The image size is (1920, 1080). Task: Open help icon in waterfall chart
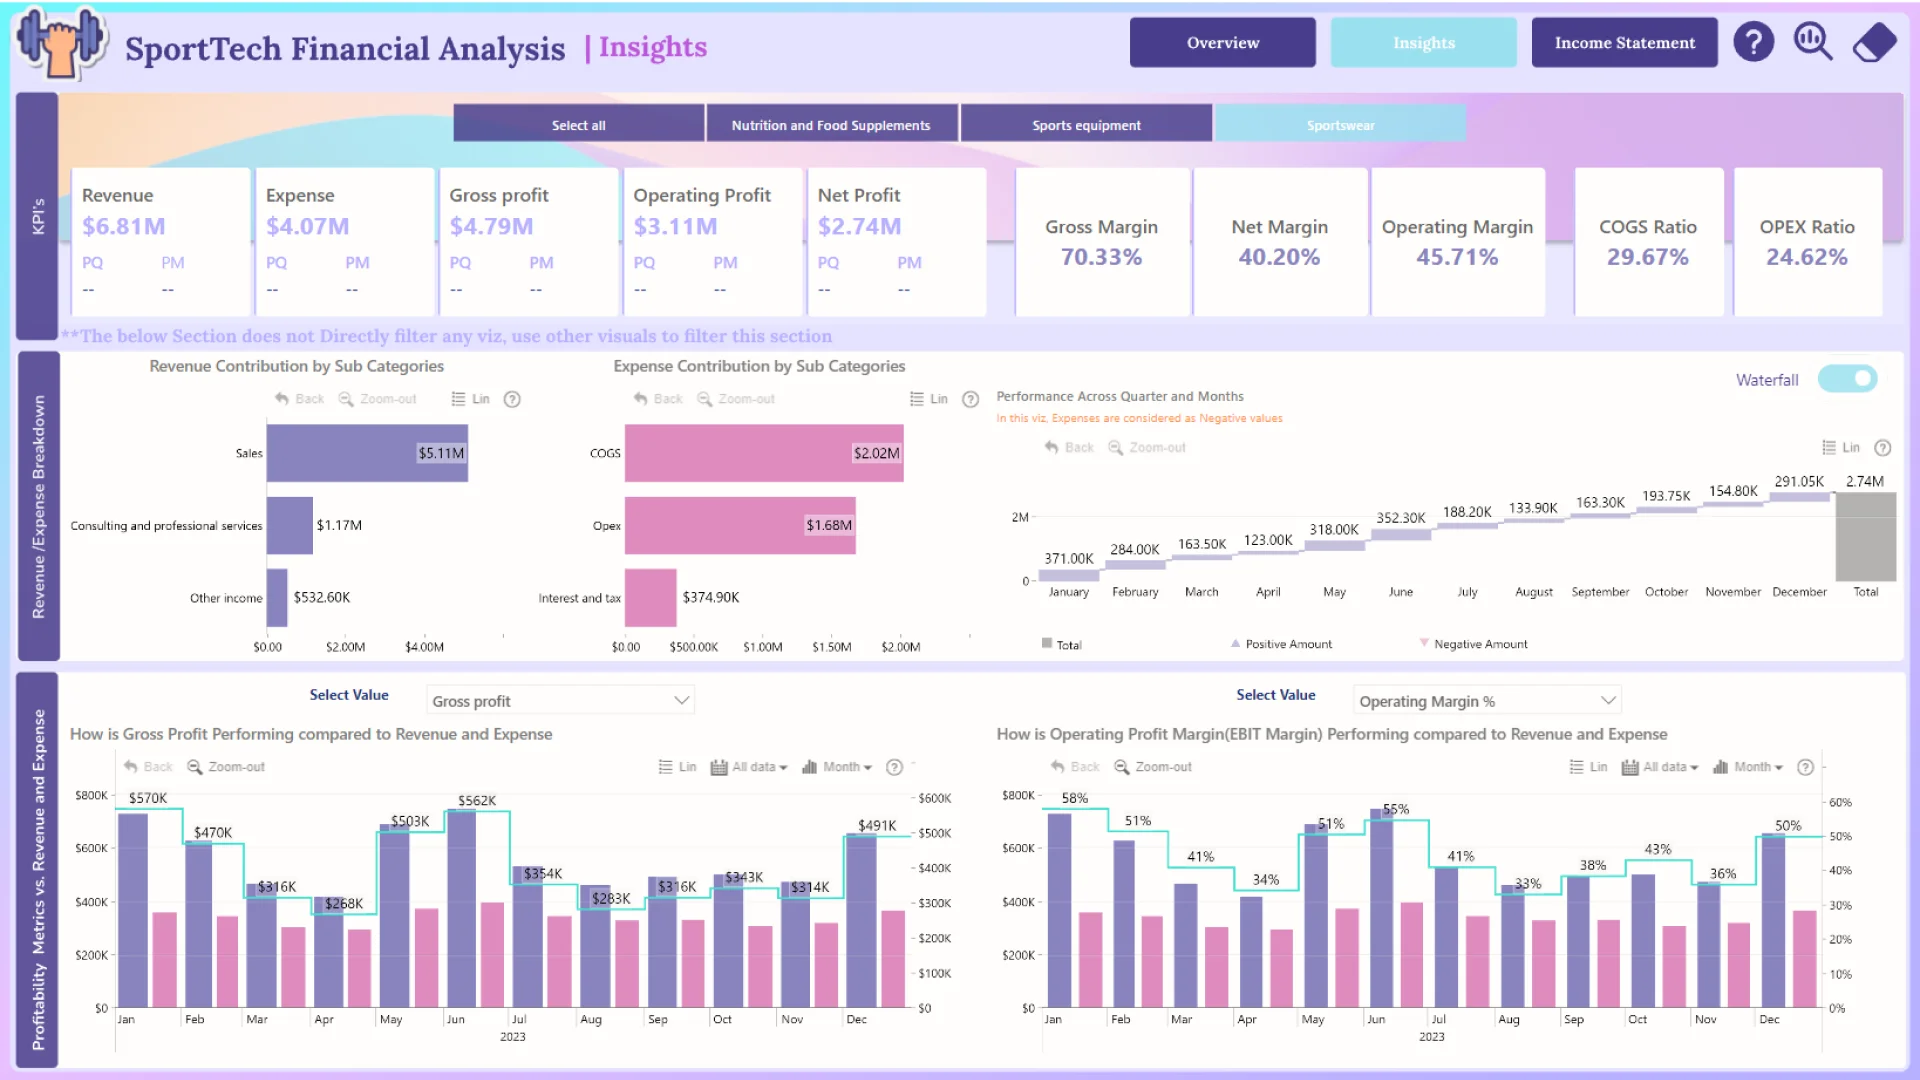click(x=1882, y=447)
